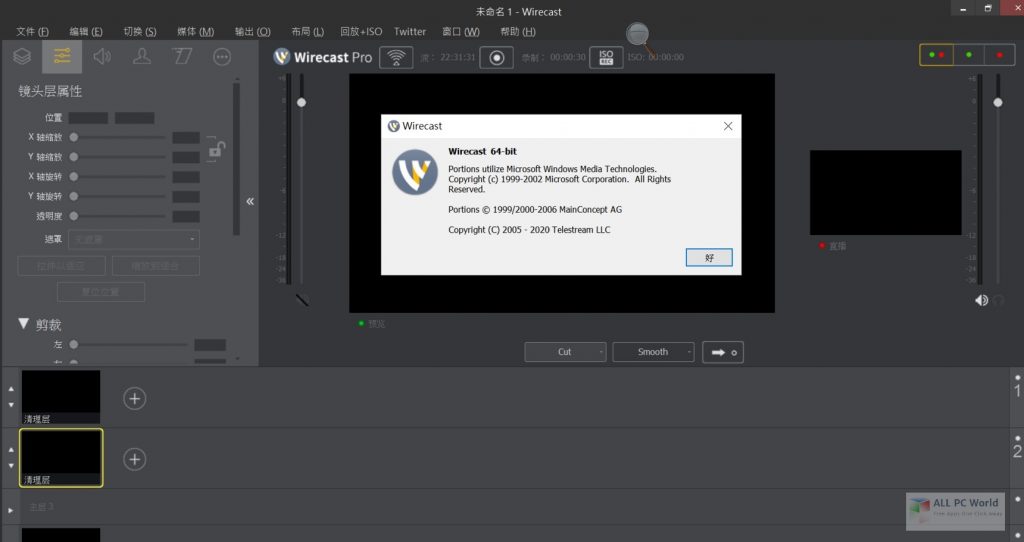This screenshot has width=1024, height=542.
Task: Open the 编辑 (E) menu
Action: (x=86, y=31)
